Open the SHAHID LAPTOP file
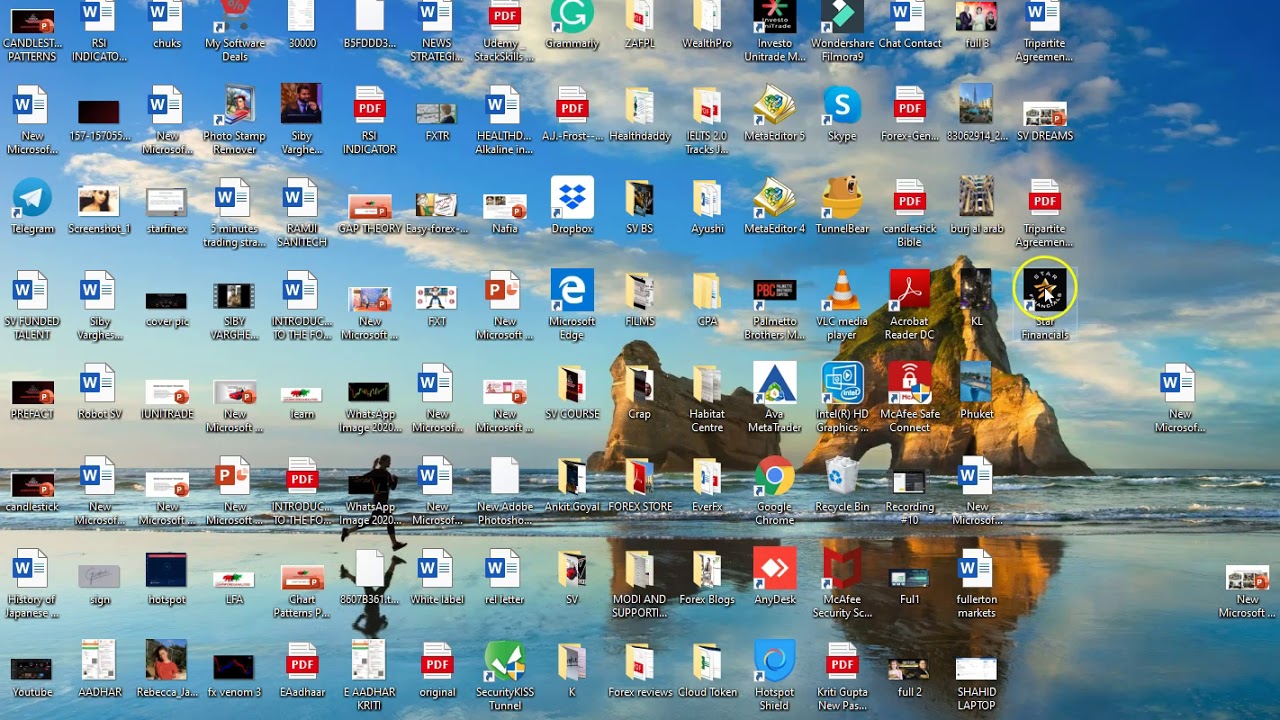This screenshot has width=1280, height=720. [976, 680]
